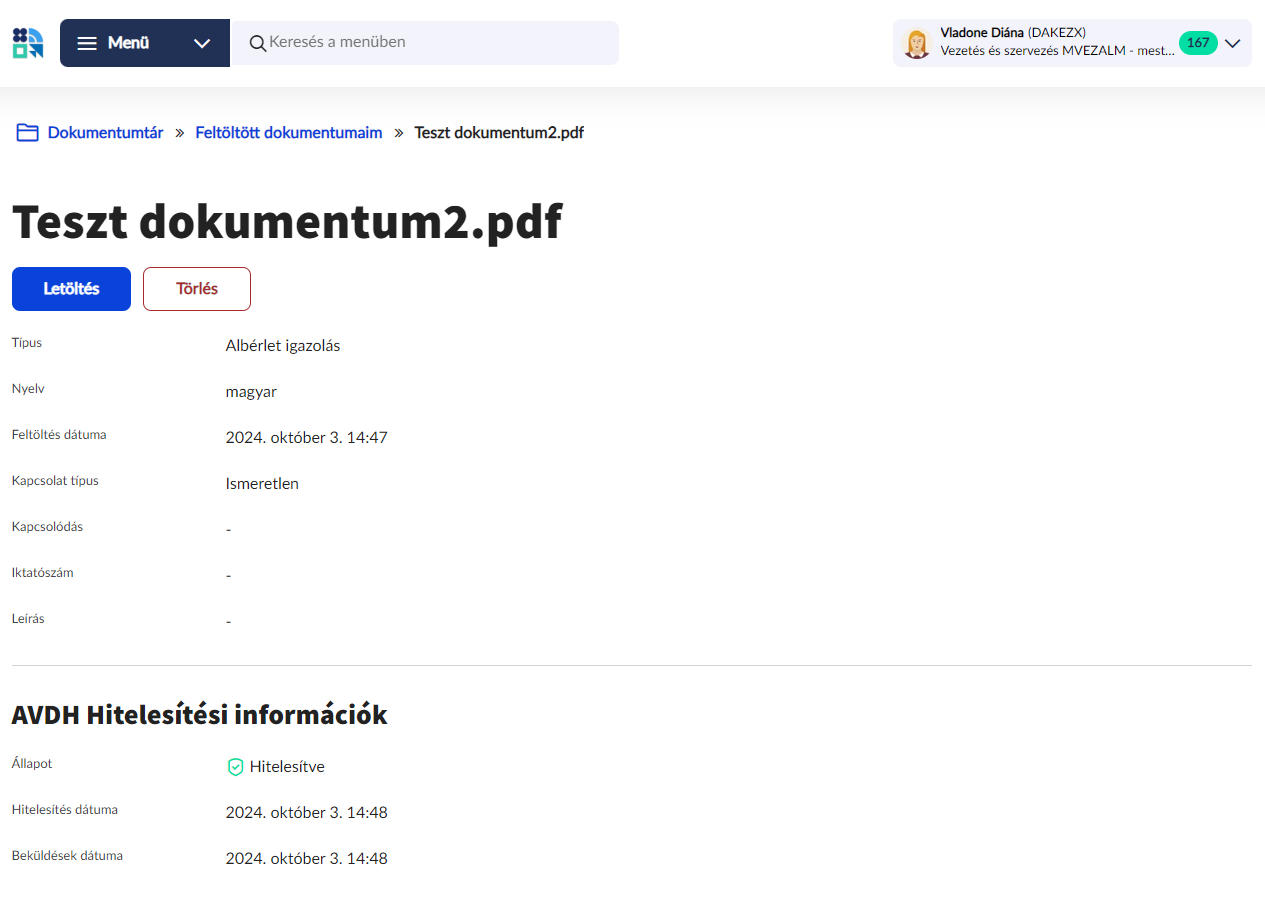Click the AVDH Hitelesítési információk heading

pyautogui.click(x=199, y=715)
